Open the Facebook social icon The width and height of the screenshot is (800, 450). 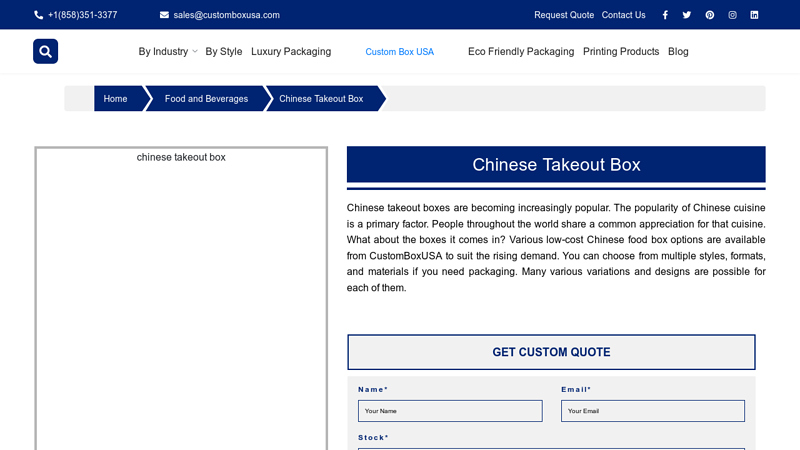point(665,15)
